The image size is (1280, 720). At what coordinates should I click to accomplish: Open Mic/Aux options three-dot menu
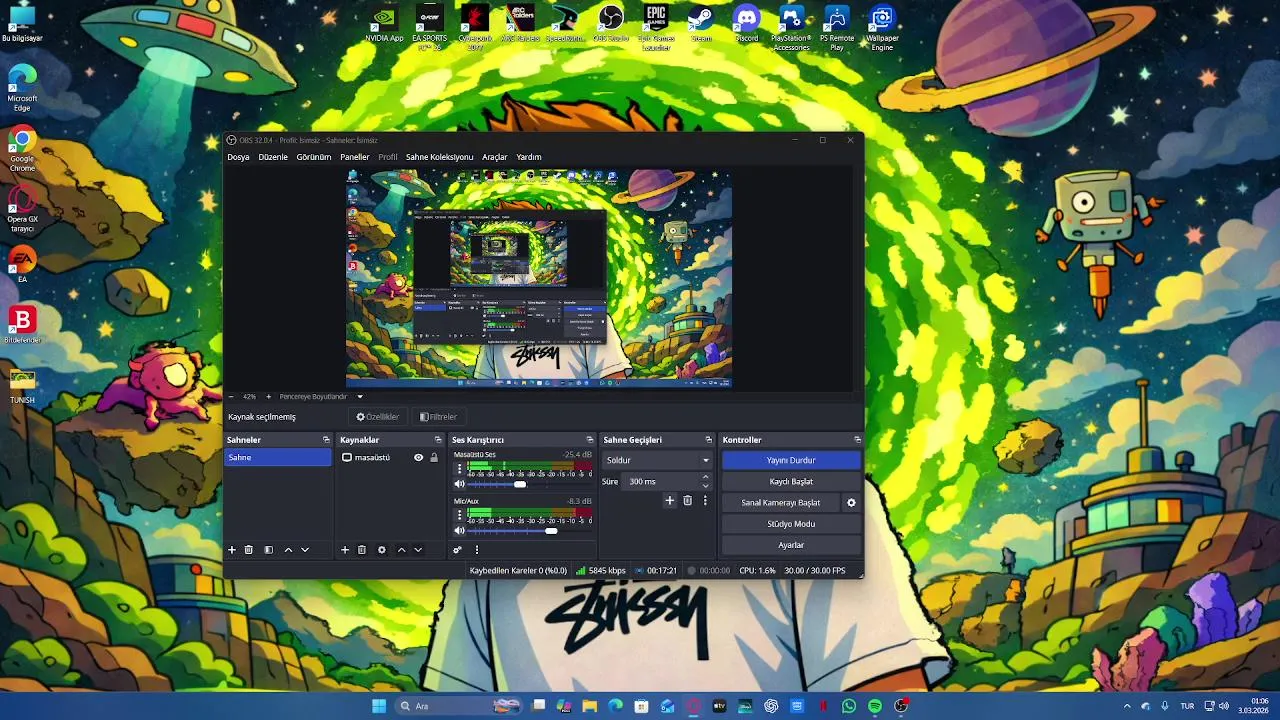pyautogui.click(x=460, y=515)
